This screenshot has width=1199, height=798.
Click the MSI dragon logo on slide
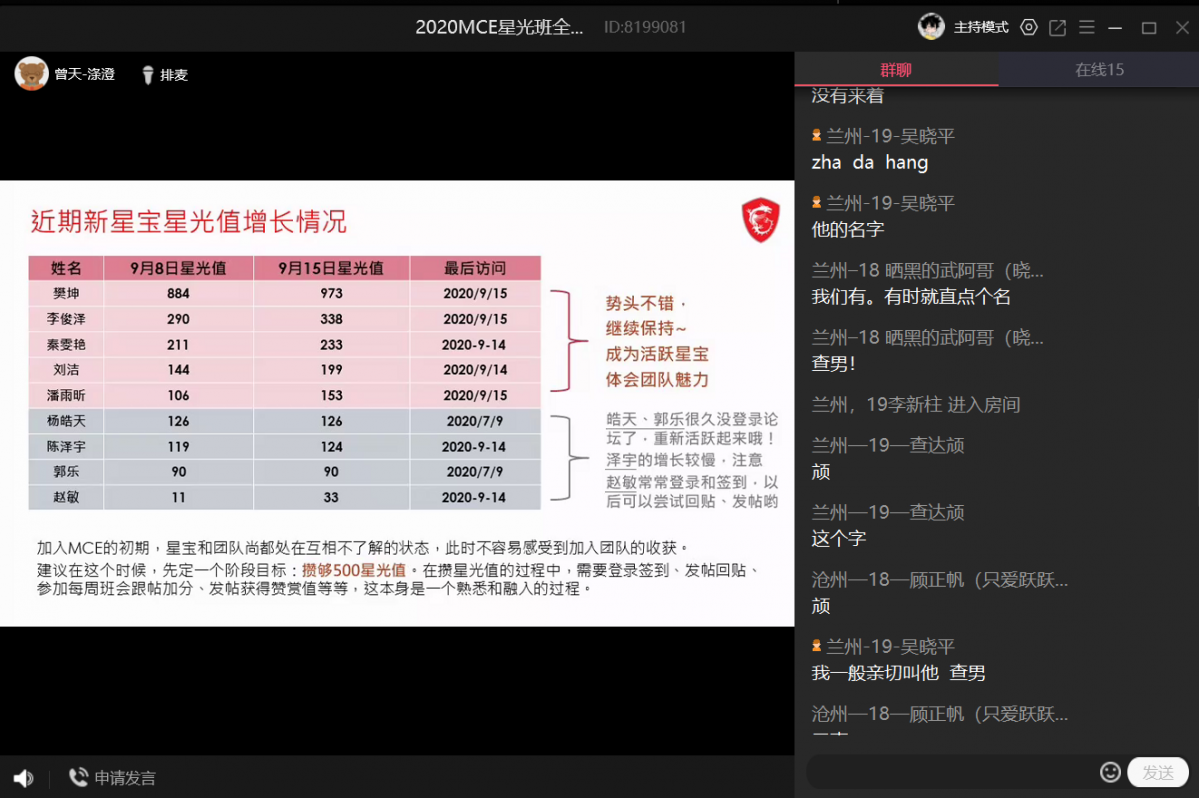coord(759,219)
